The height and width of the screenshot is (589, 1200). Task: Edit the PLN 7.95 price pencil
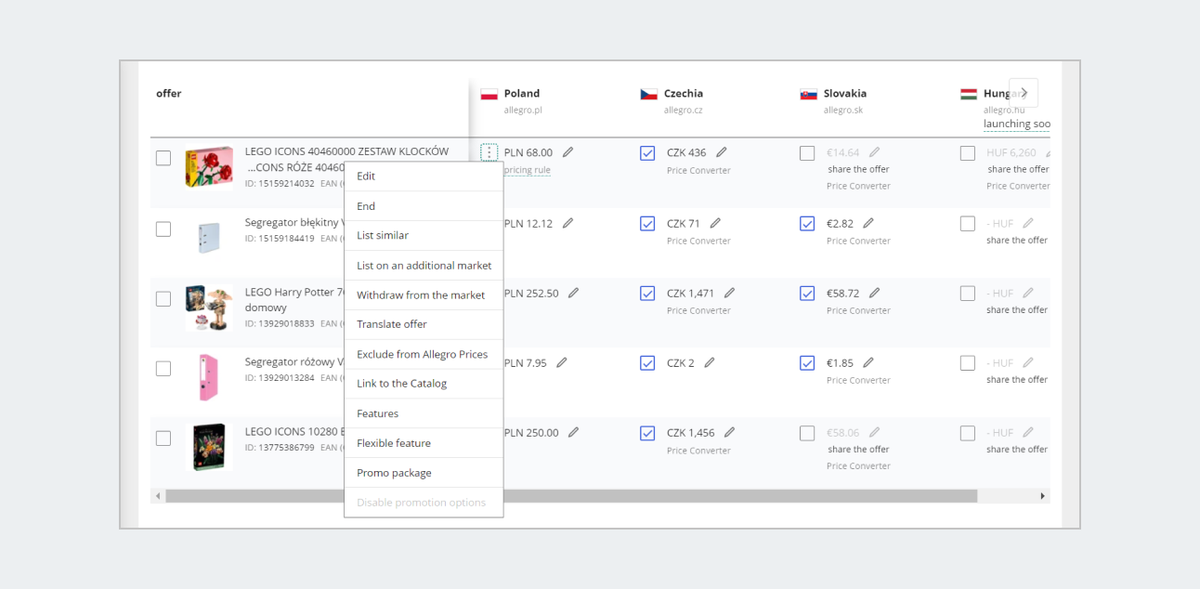[x=562, y=363]
